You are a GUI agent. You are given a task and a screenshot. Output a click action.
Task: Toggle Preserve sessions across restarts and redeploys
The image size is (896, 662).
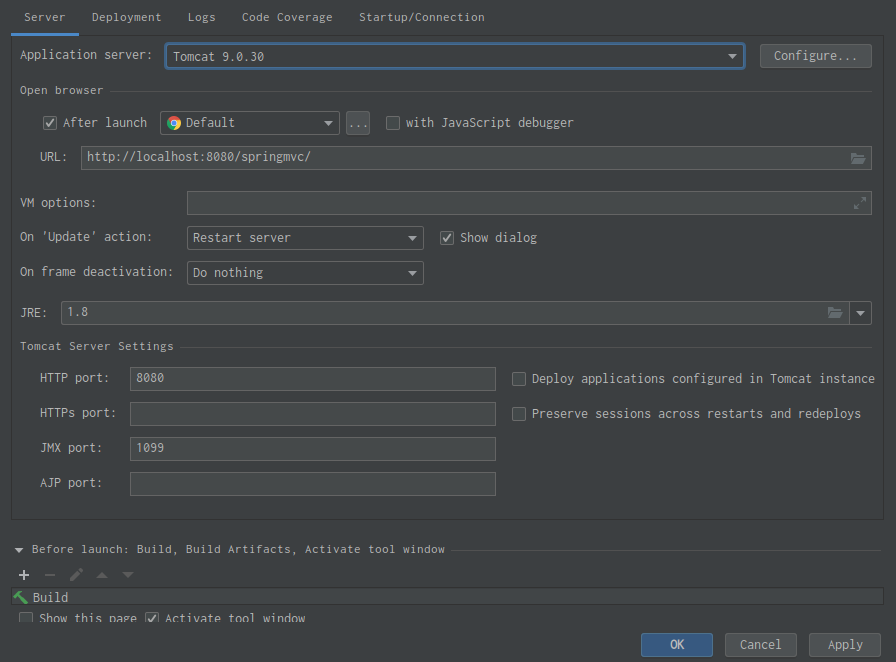pos(519,414)
